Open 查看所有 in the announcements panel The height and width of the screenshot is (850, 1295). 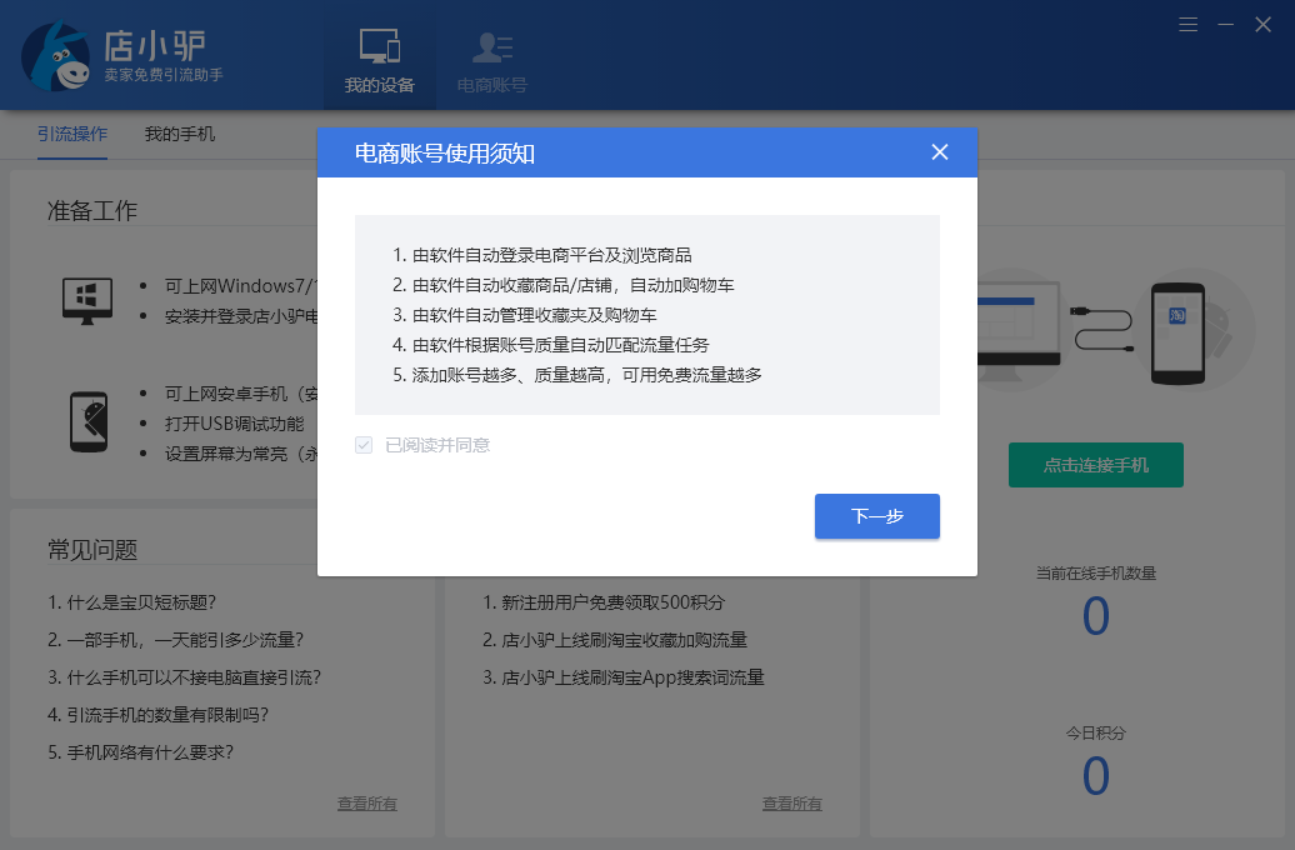point(792,803)
